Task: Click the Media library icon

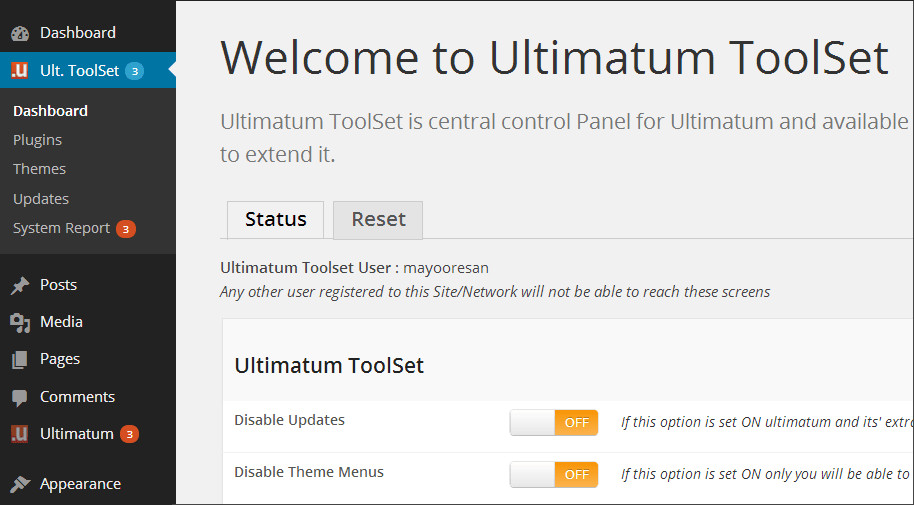Action: click(20, 323)
